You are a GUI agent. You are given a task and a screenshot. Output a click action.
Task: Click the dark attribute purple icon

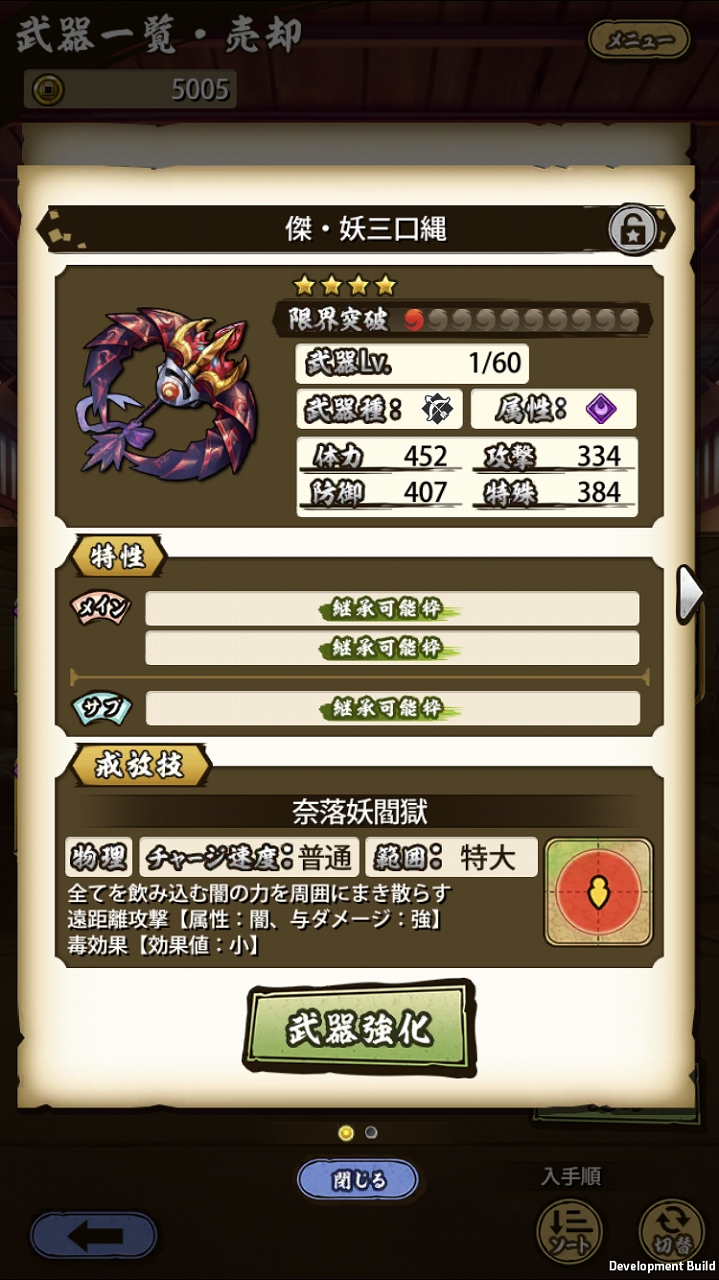click(x=600, y=409)
